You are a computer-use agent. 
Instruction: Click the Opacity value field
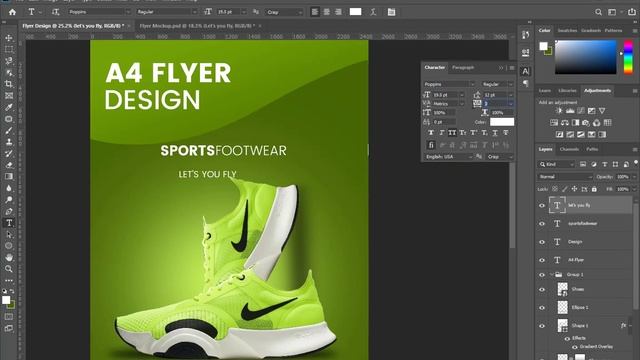click(622, 177)
